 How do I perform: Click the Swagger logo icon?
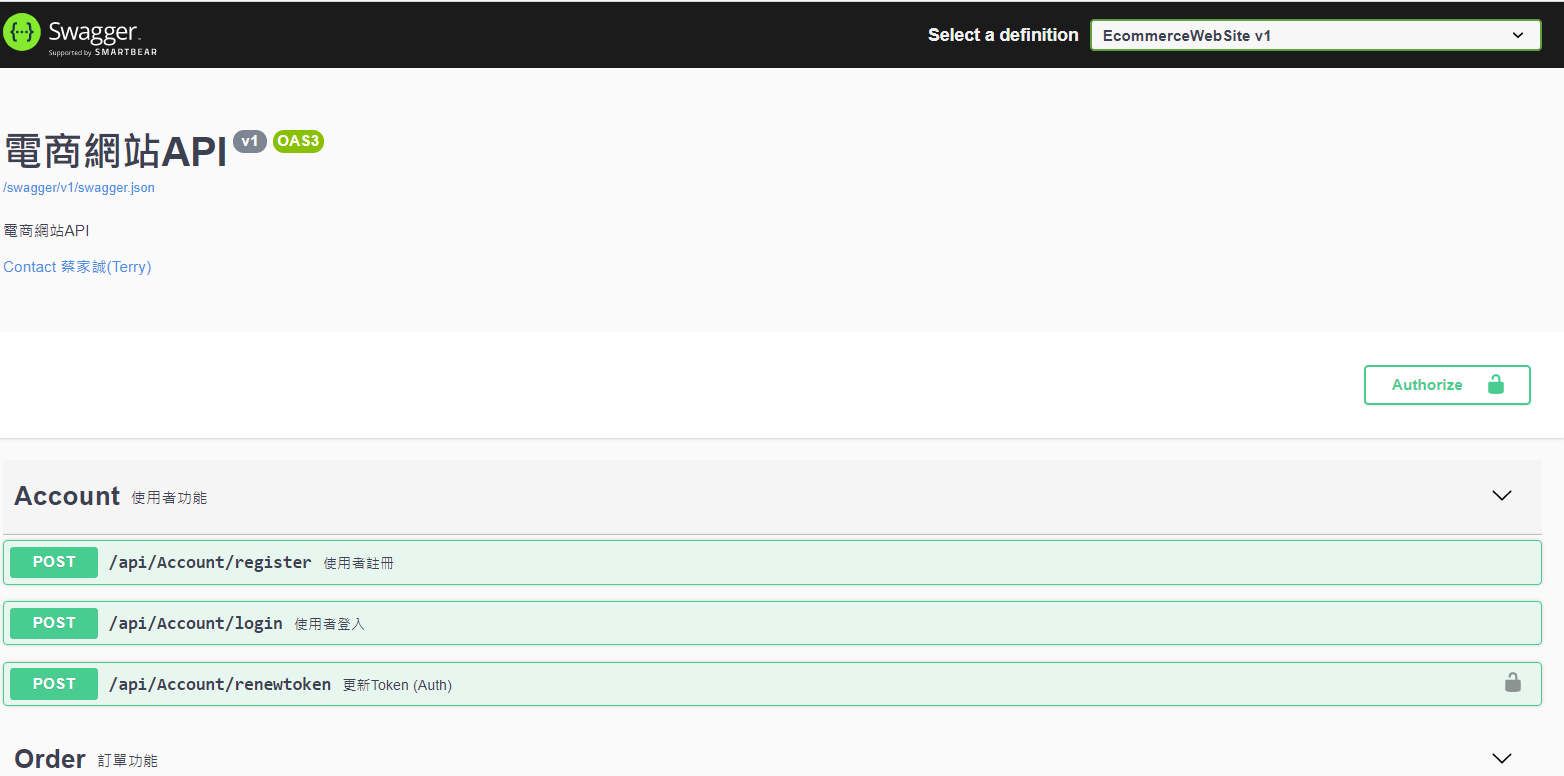tap(22, 33)
